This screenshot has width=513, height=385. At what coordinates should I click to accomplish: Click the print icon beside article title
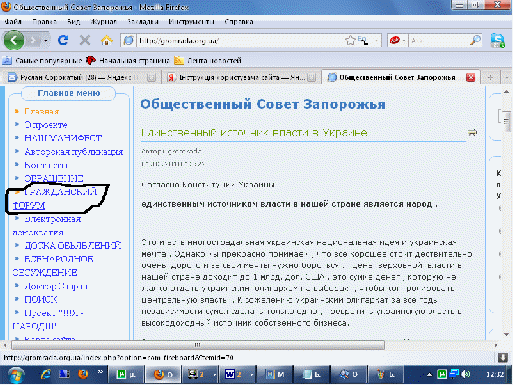point(472,132)
